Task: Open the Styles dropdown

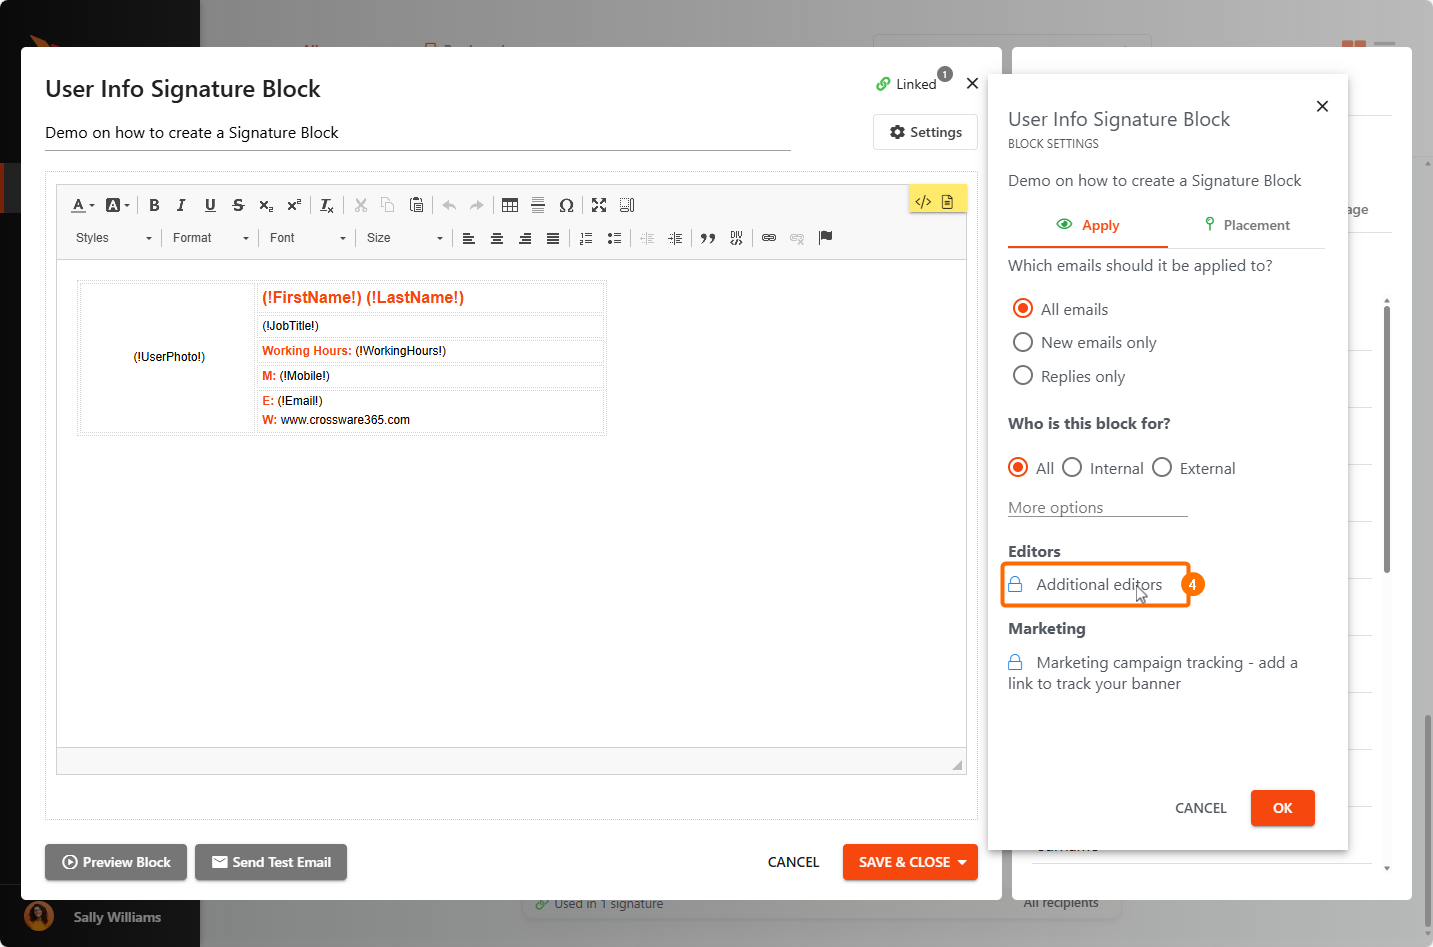Action: click(114, 238)
